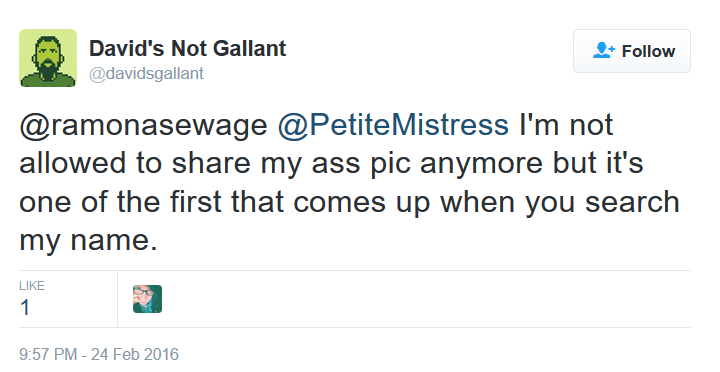Select the word Follow in the button
Viewport: 720px width, 372px height.
coord(648,51)
